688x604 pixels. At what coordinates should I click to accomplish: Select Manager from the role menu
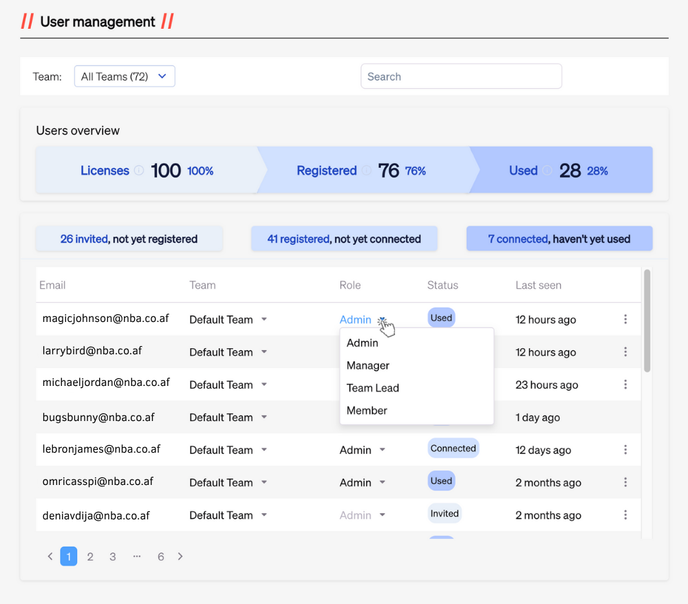coord(368,366)
